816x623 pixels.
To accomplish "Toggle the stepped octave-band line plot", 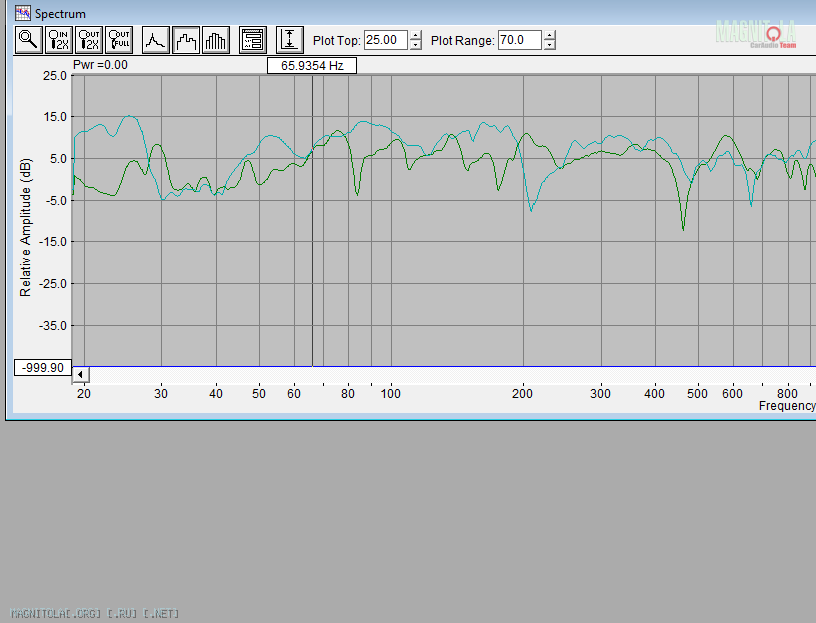I will tap(186, 40).
